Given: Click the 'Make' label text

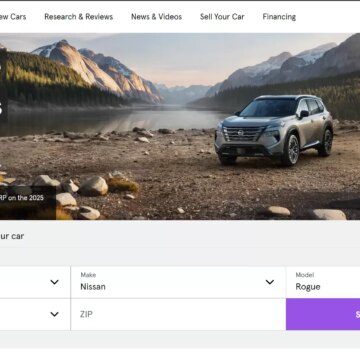Looking at the screenshot, I should click(x=88, y=275).
